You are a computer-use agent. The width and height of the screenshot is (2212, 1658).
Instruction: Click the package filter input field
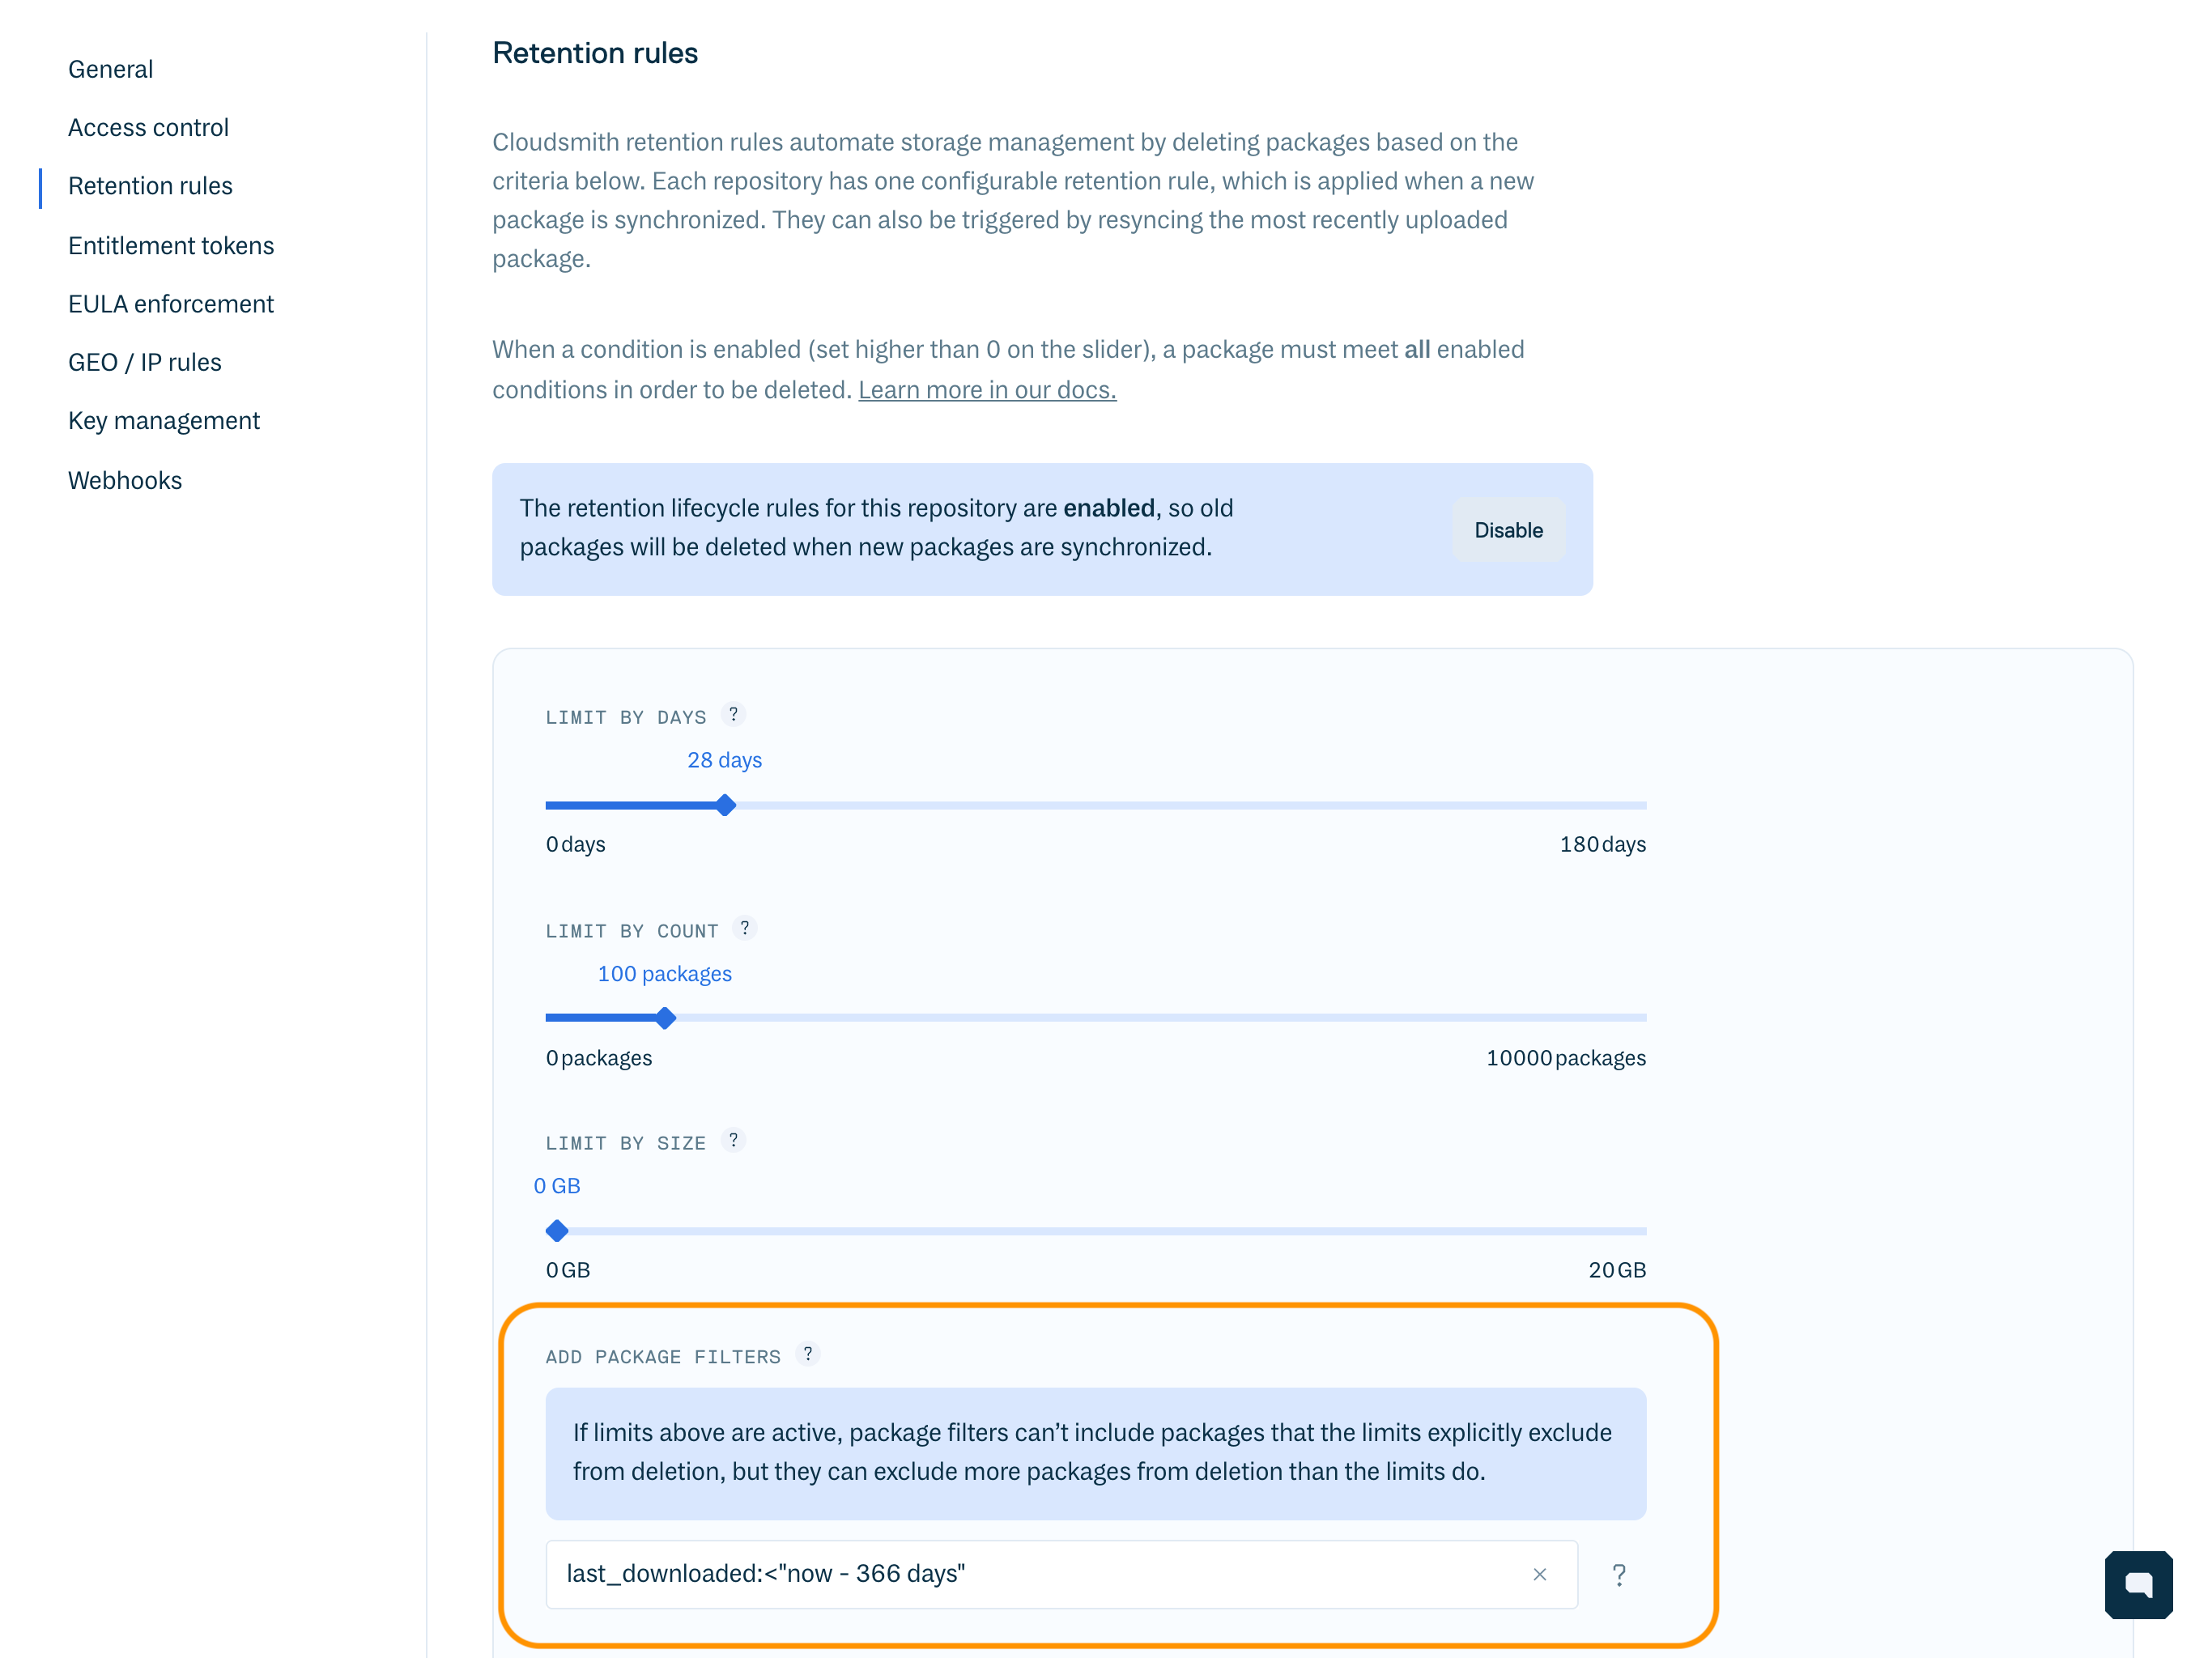pyautogui.click(x=1000, y=1573)
